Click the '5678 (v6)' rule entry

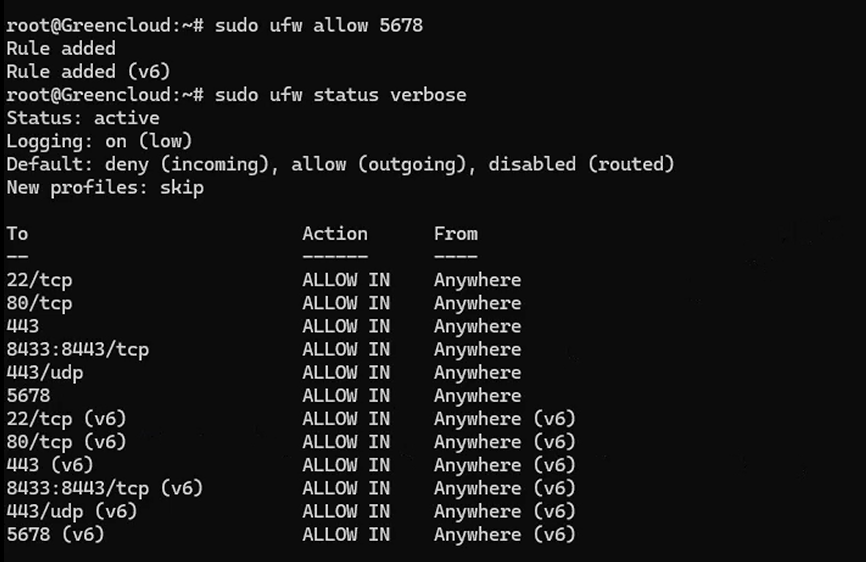[55, 535]
